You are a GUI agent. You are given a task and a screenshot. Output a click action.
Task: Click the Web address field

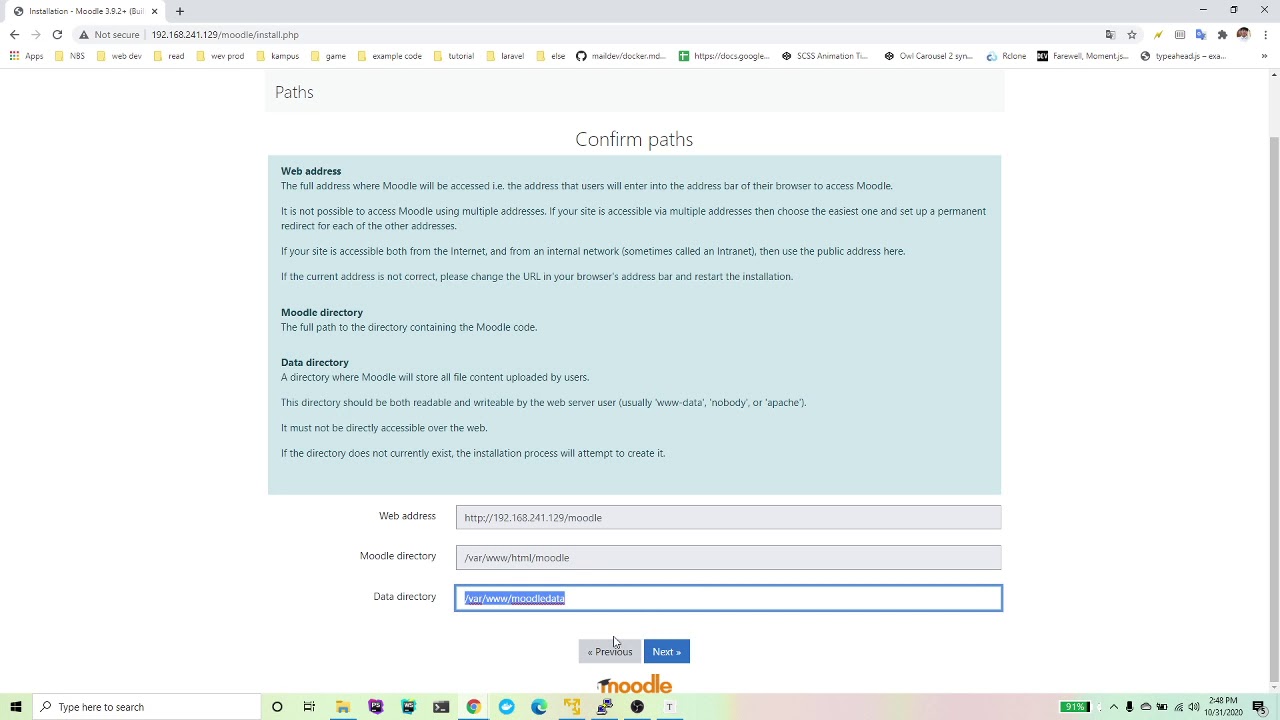728,517
